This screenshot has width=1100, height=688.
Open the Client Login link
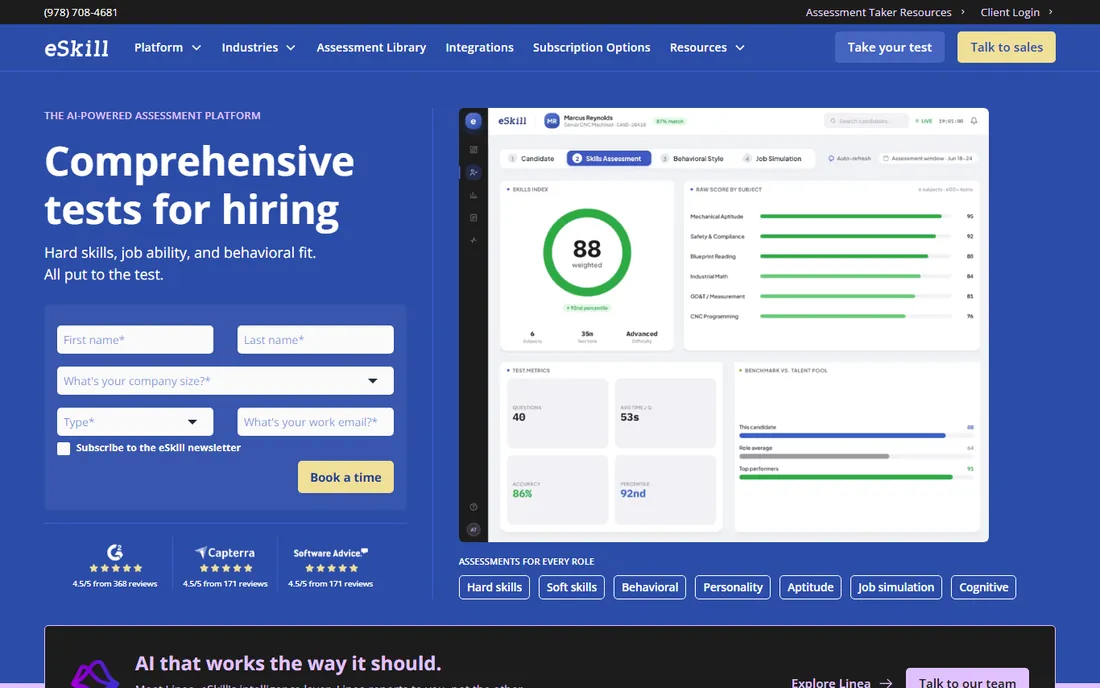(1010, 12)
